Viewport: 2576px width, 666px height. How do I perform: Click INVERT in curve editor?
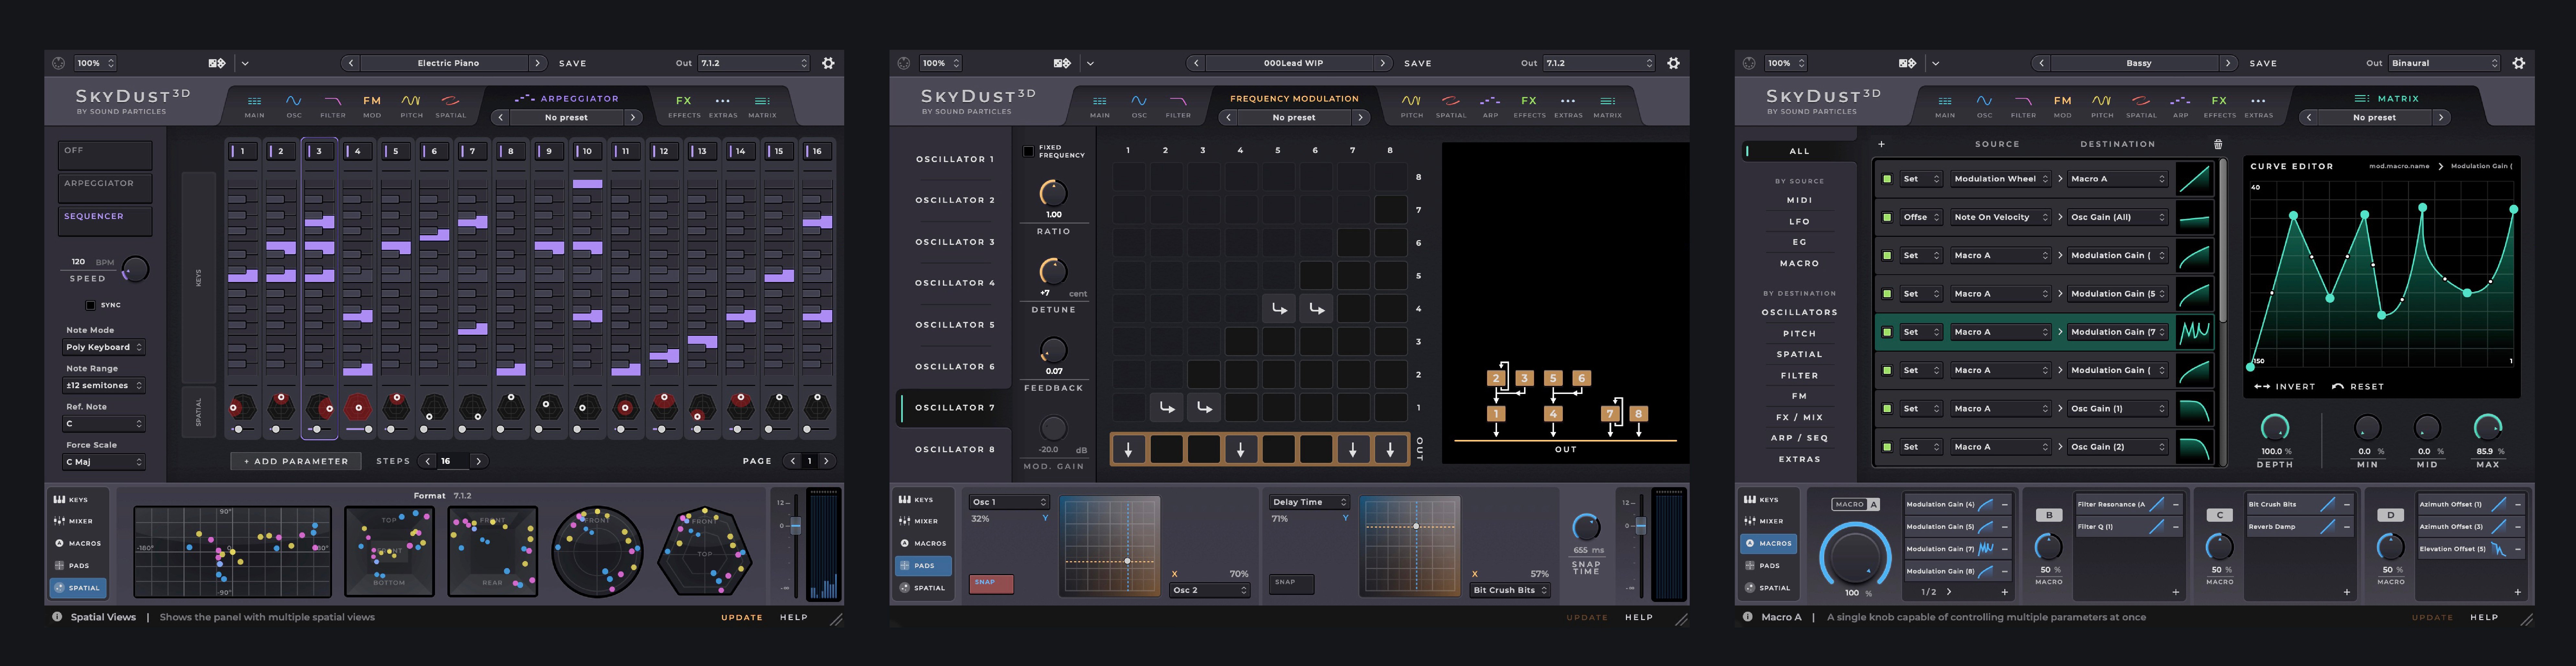point(2285,387)
